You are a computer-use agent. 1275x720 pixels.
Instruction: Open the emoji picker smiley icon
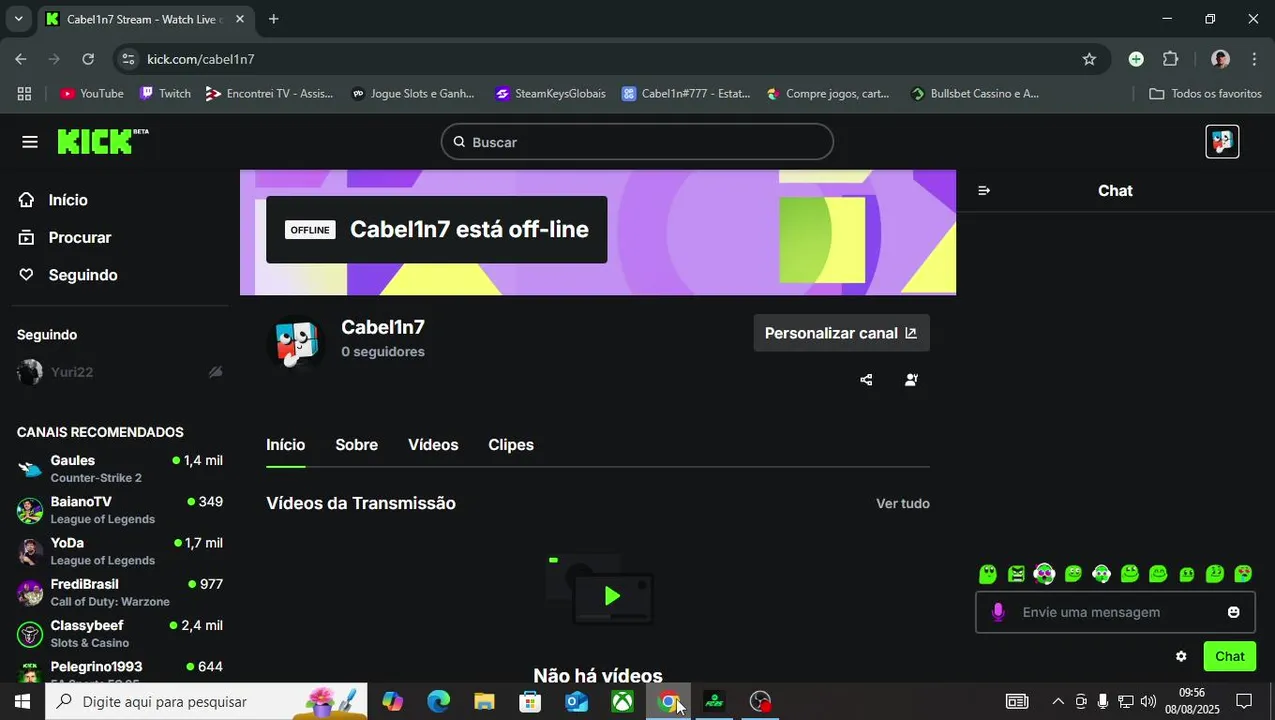point(1233,612)
